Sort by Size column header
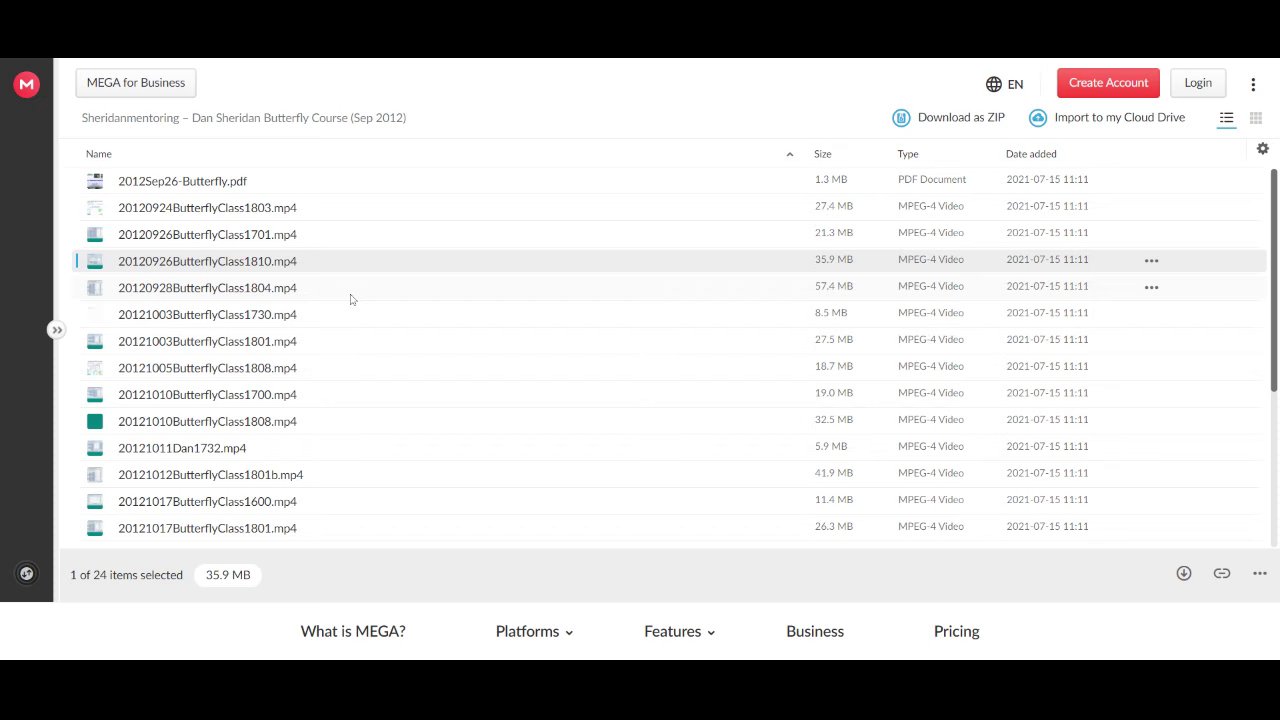Image resolution: width=1280 pixels, height=720 pixels. click(822, 154)
